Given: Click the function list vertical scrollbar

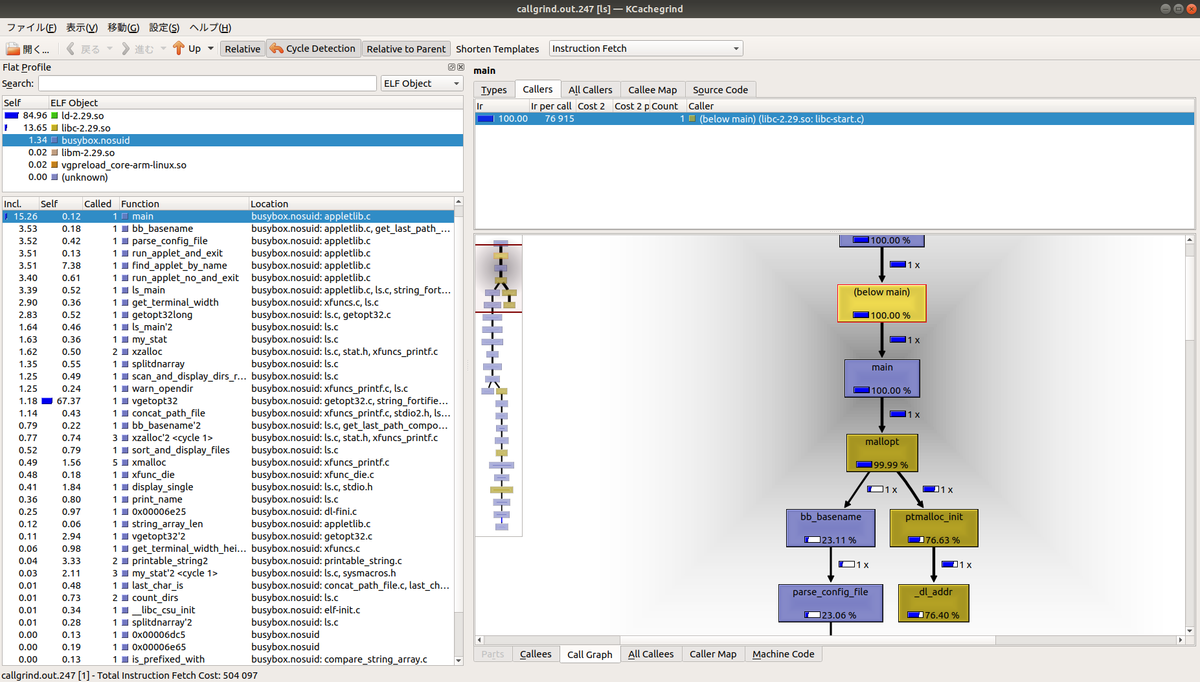Looking at the screenshot, I should click(x=458, y=430).
